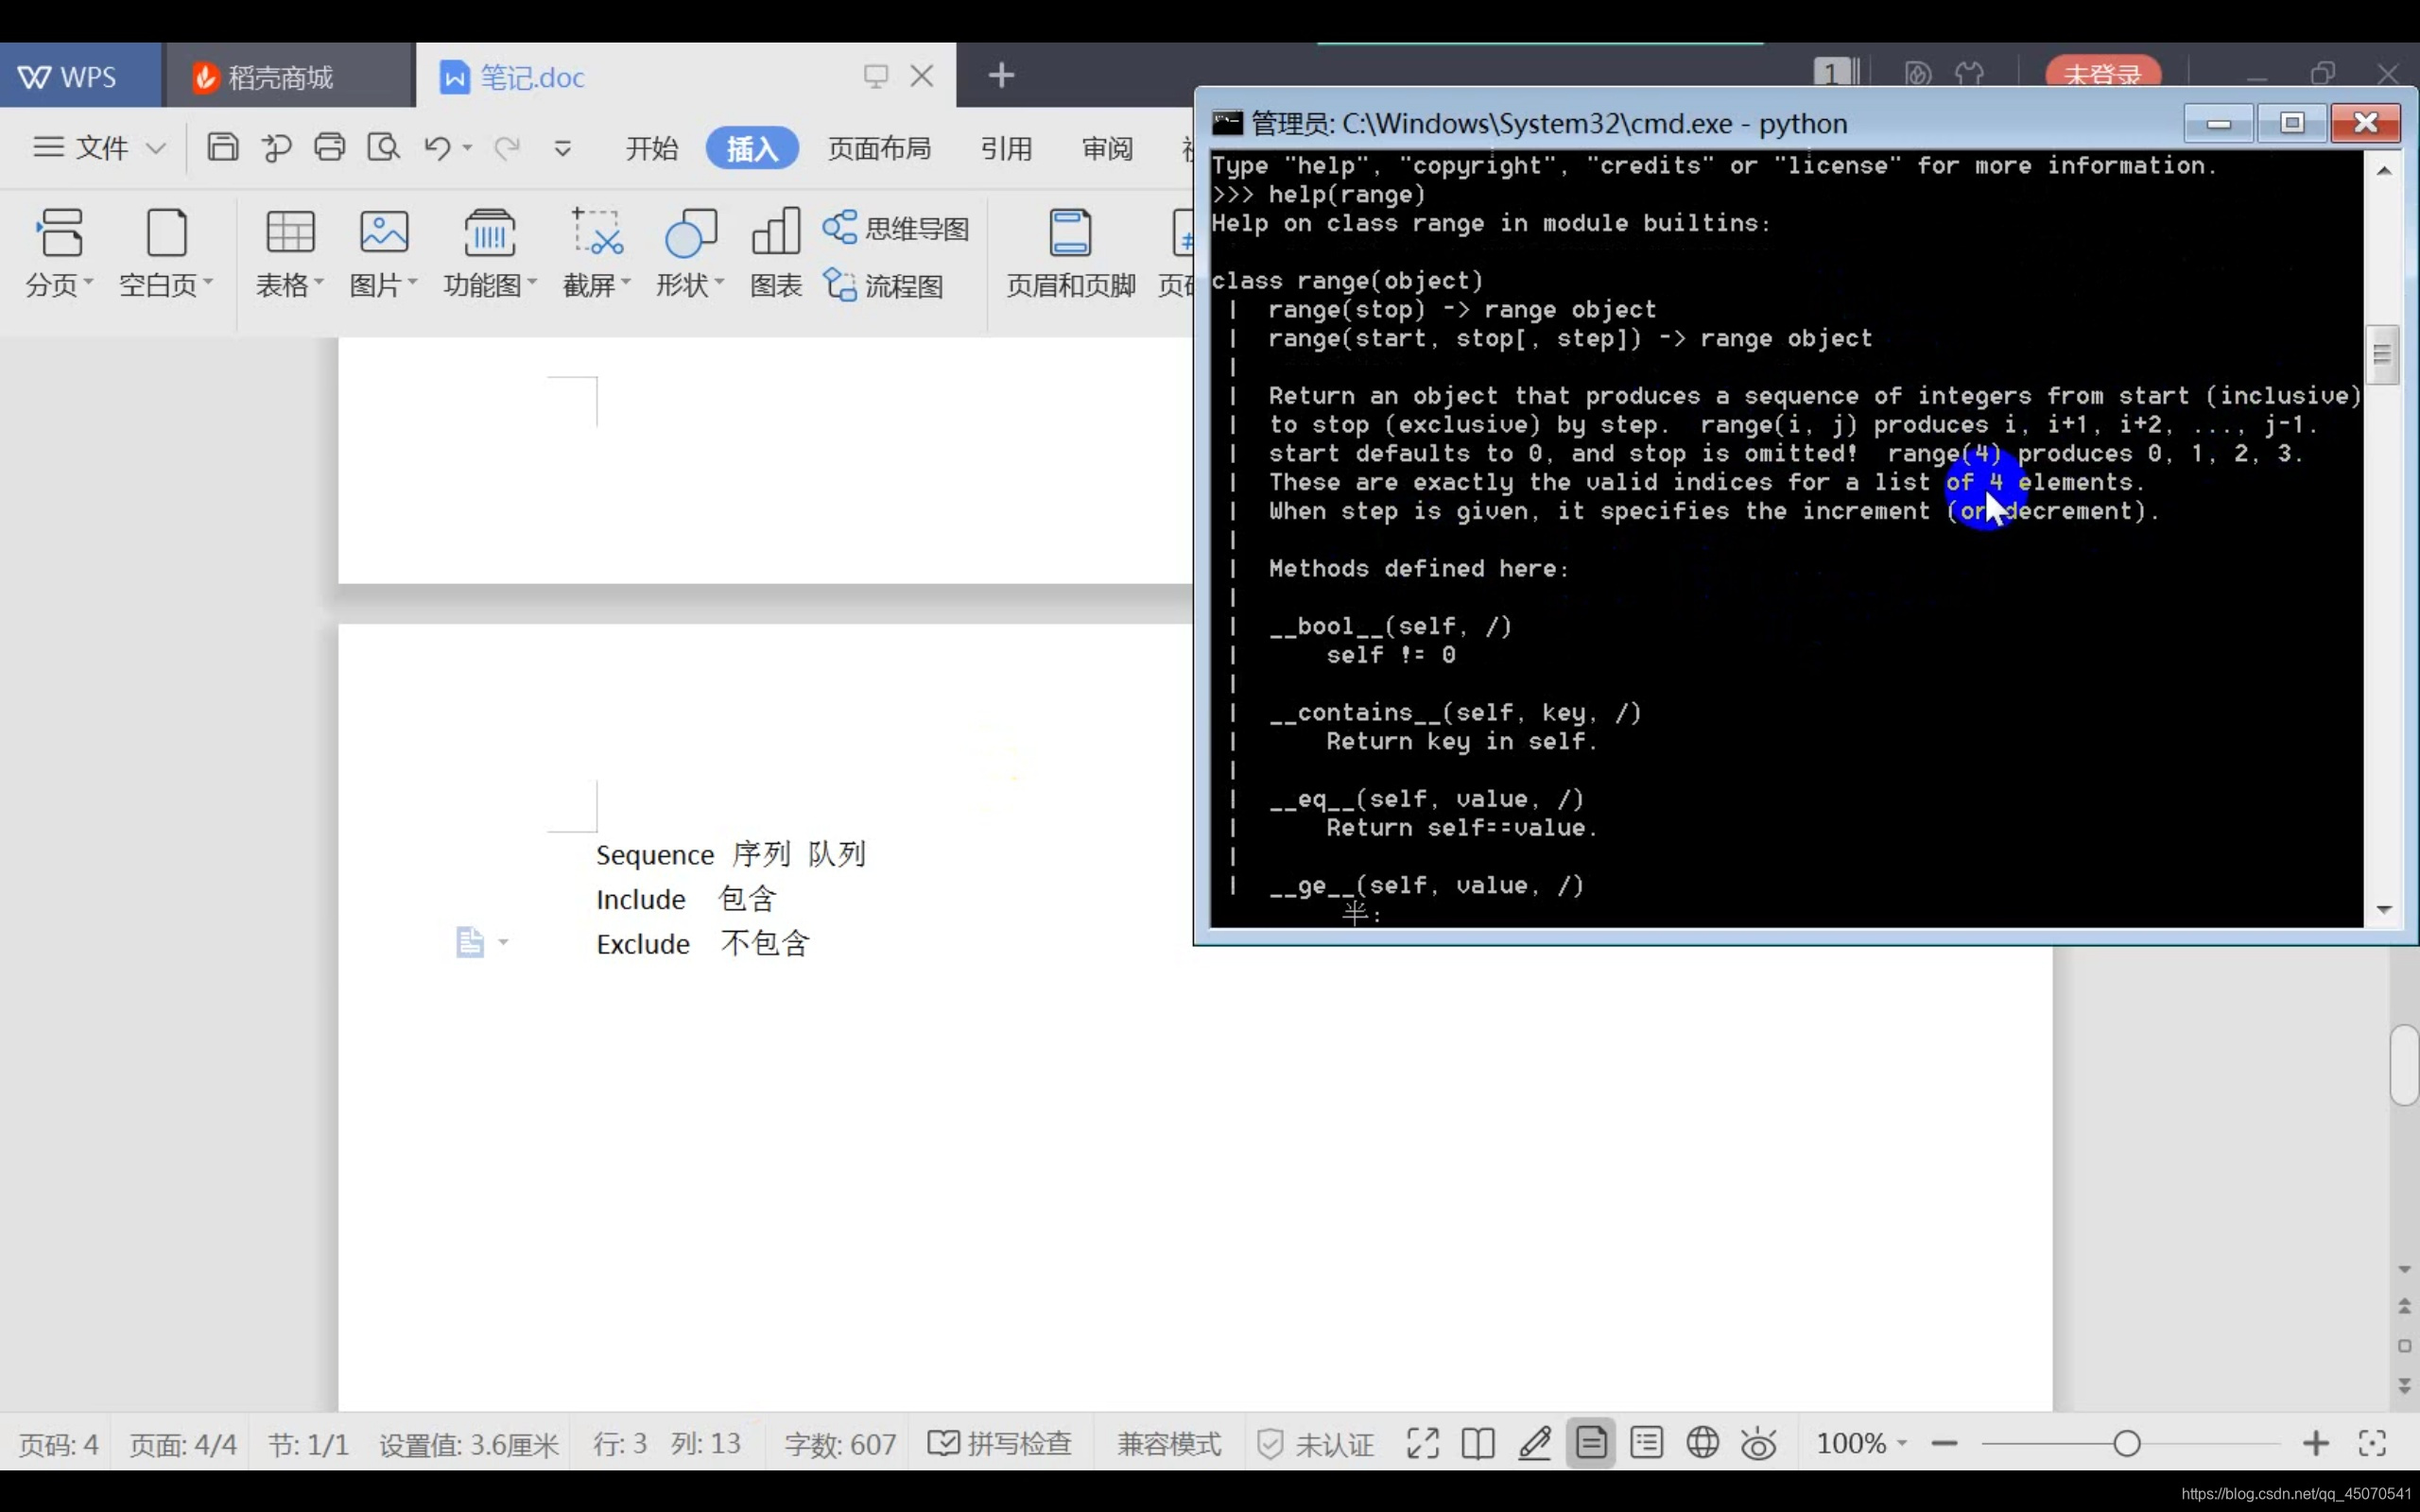Insert a chart (图表)
2420x1512 pixels.
pos(776,250)
